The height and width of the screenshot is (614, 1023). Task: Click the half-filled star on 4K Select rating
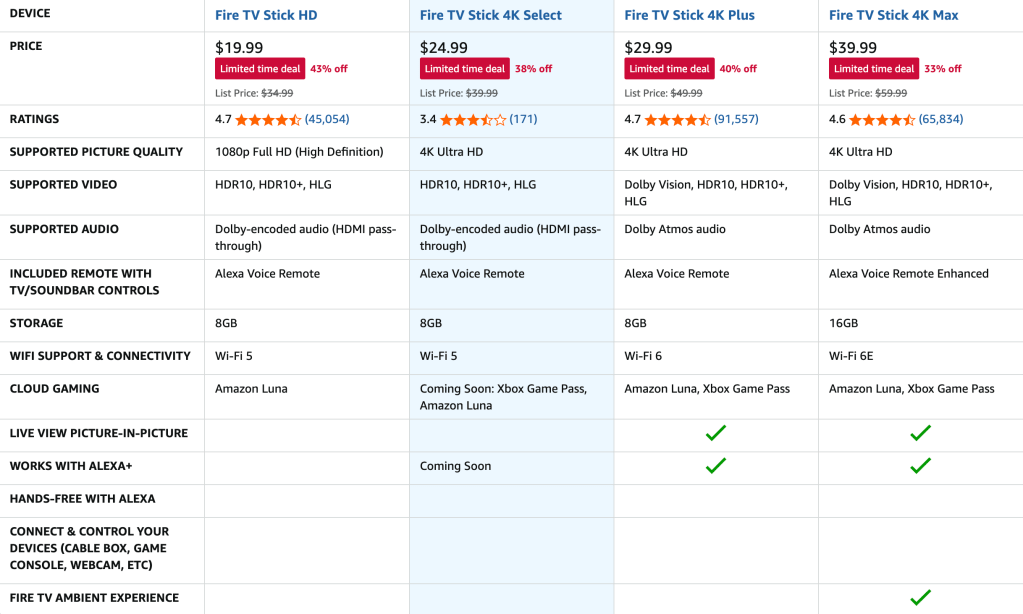point(488,119)
